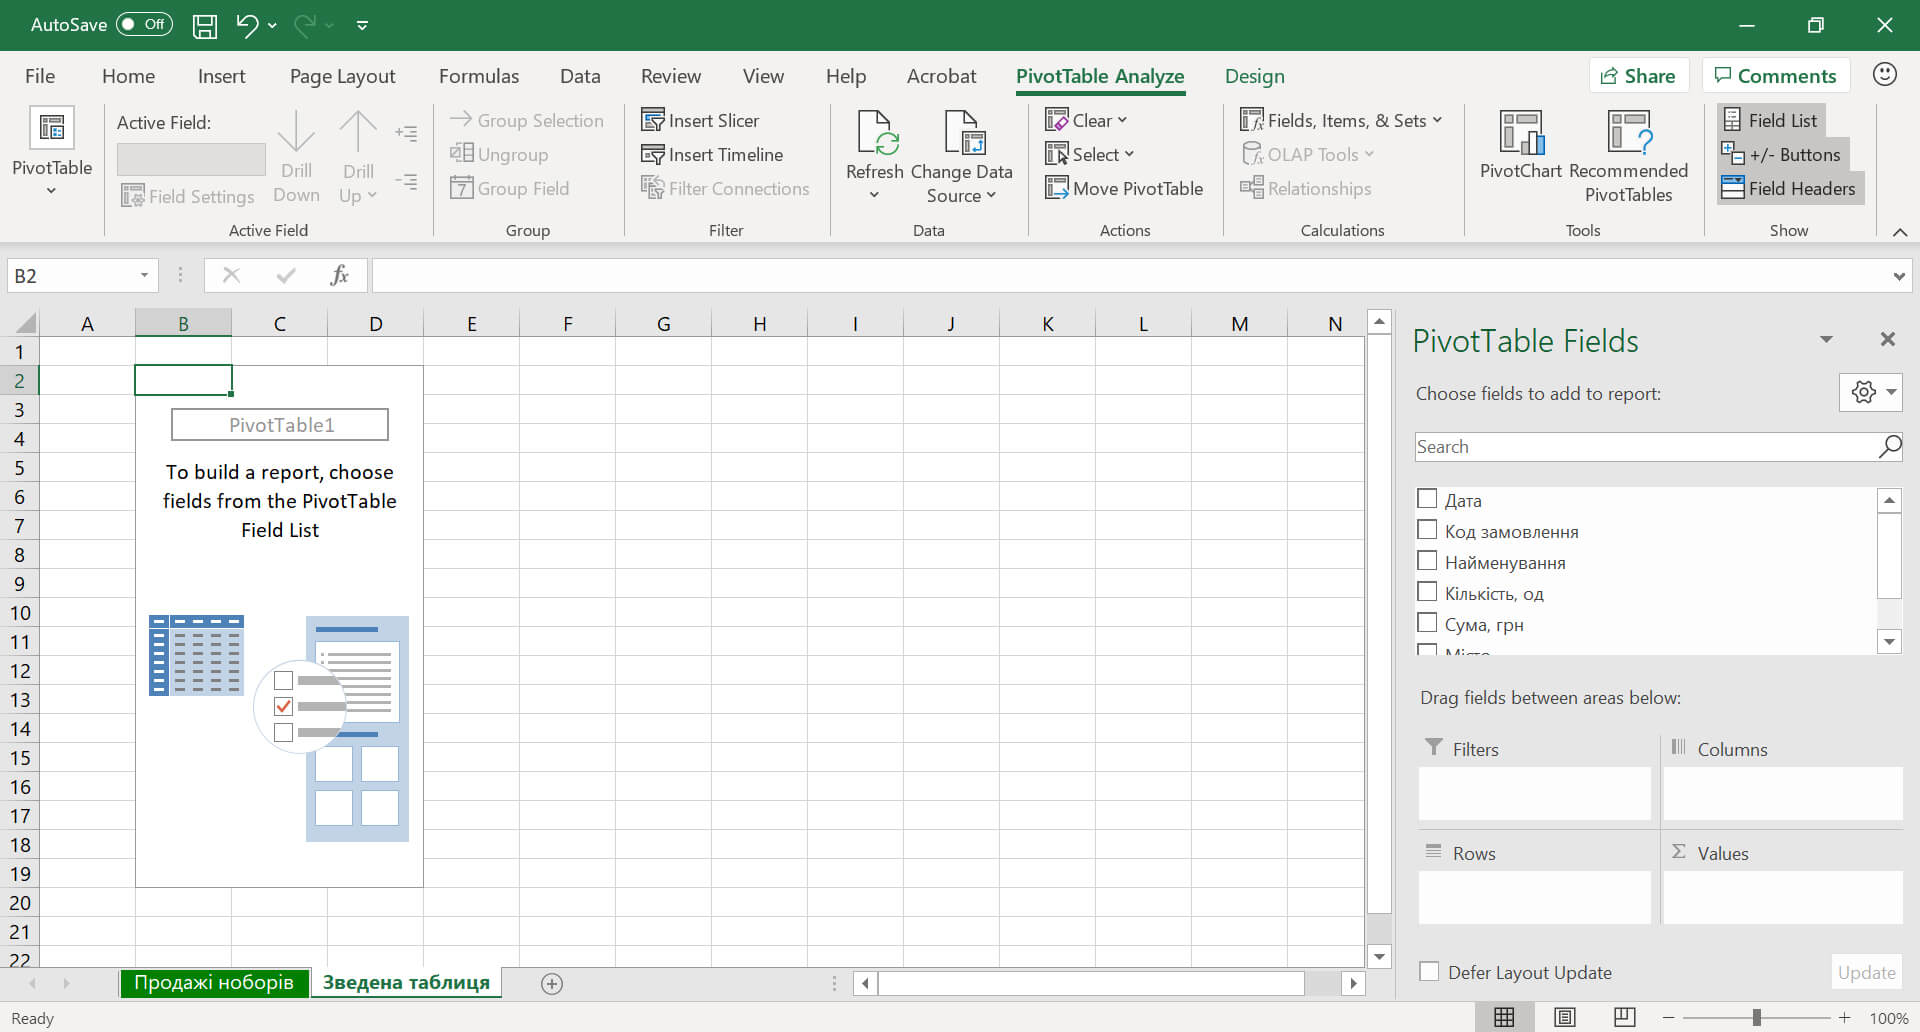Open the Clear dropdown
The width and height of the screenshot is (1920, 1032).
coord(1087,119)
